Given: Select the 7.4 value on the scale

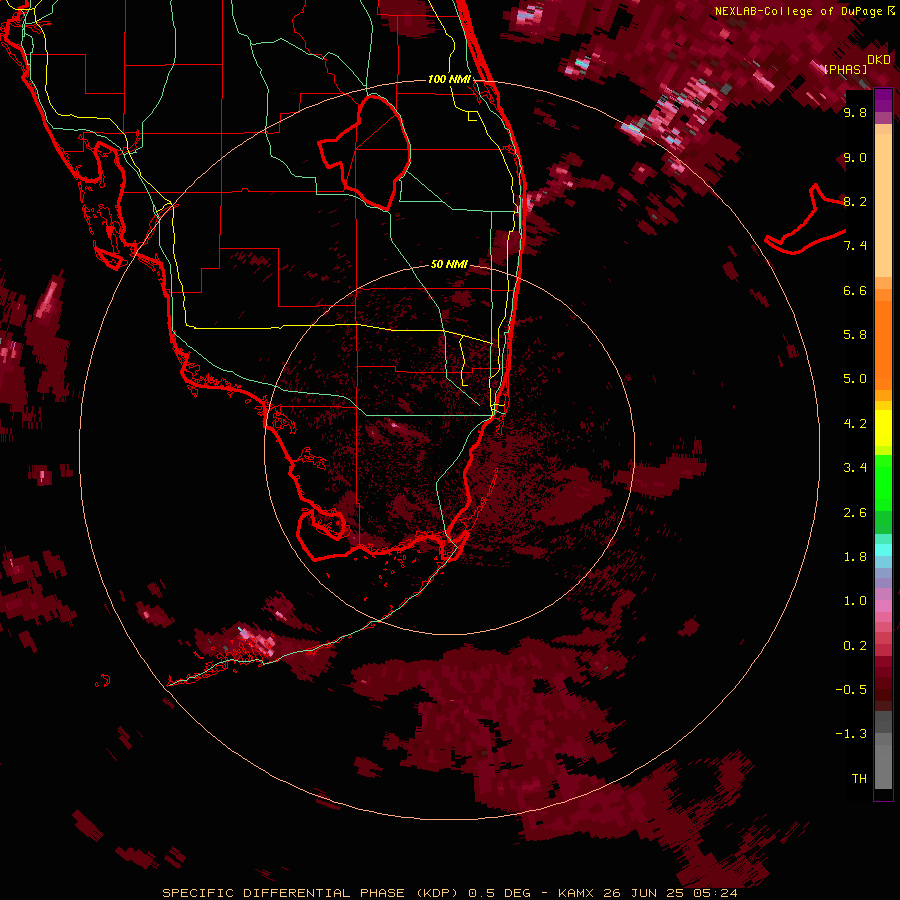Looking at the screenshot, I should tap(855, 246).
